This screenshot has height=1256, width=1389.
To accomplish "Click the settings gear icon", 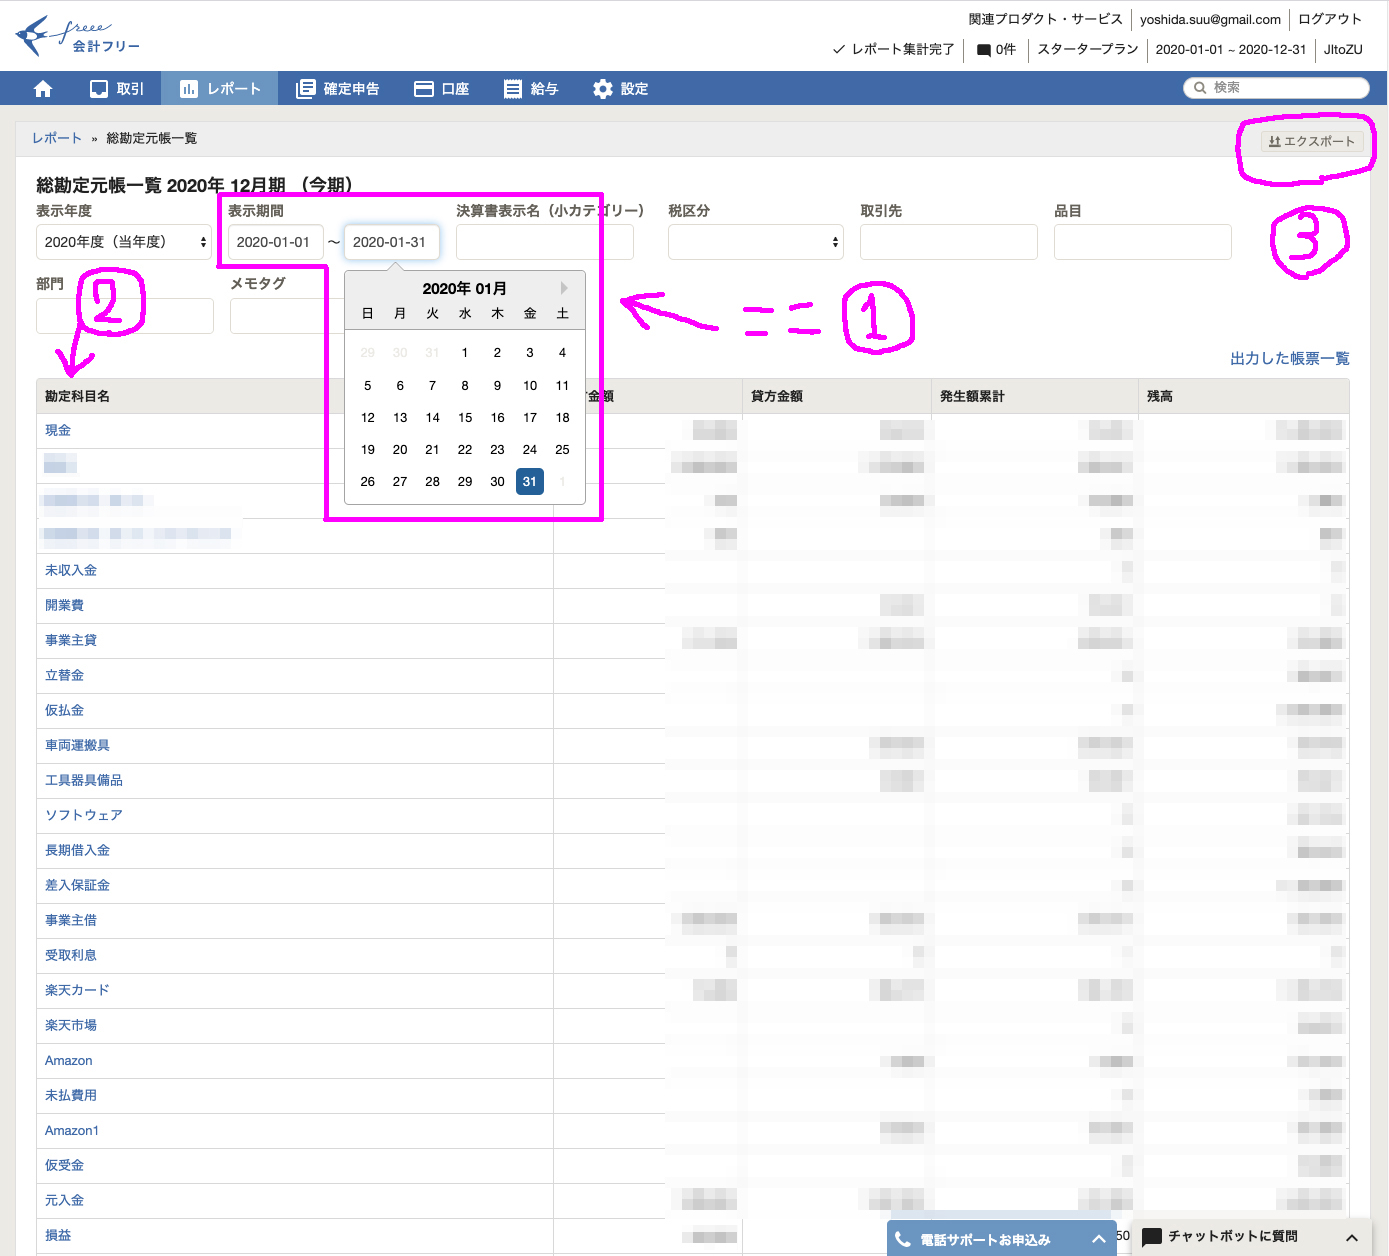I will (x=602, y=89).
